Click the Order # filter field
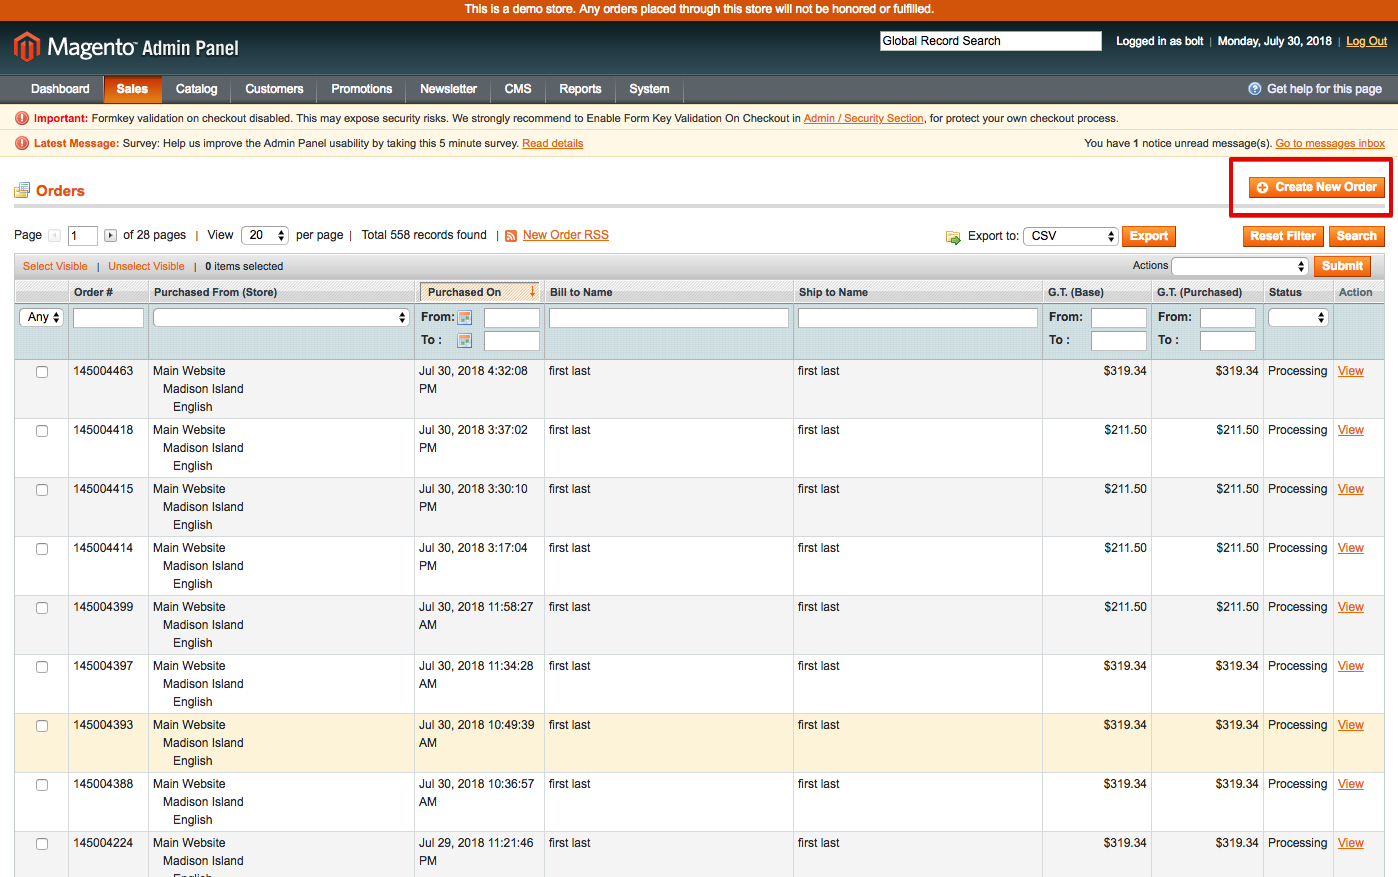1398x877 pixels. tap(108, 318)
